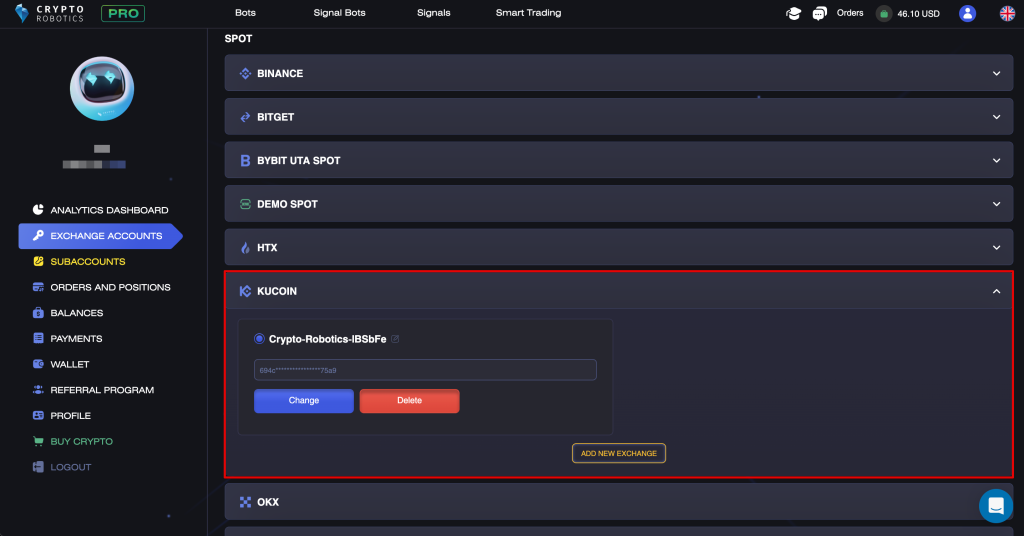This screenshot has height=536, width=1024.
Task: Open the support chat bubbles icon in header
Action: pos(820,13)
